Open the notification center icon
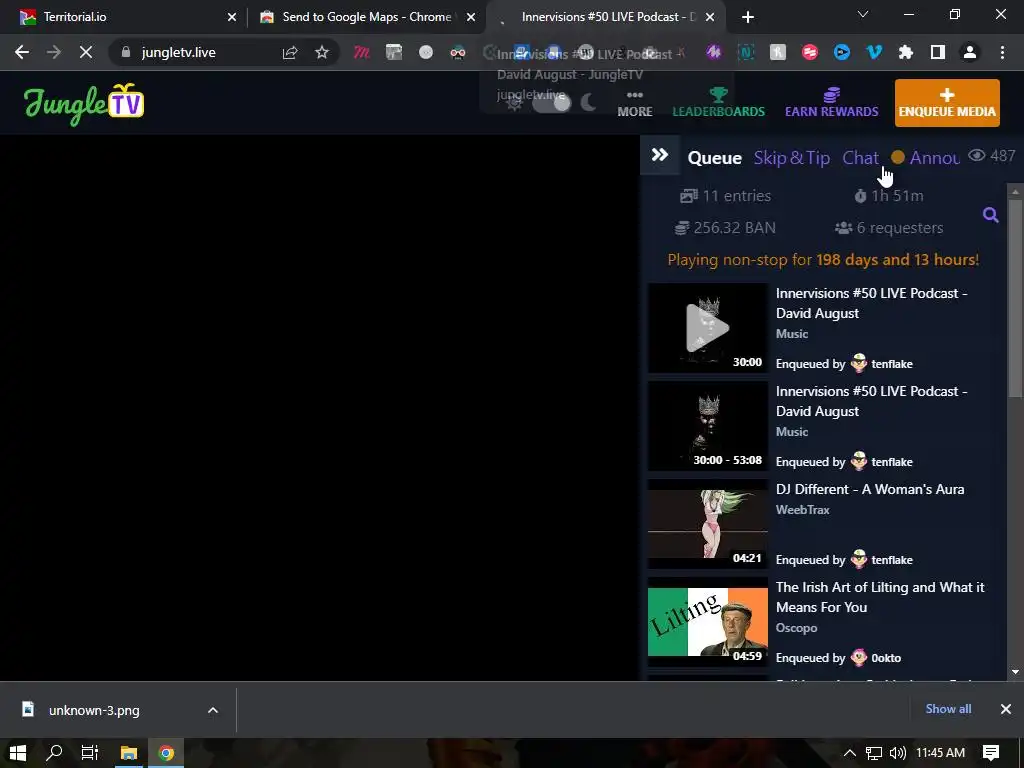Viewport: 1024px width, 768px height. point(991,753)
